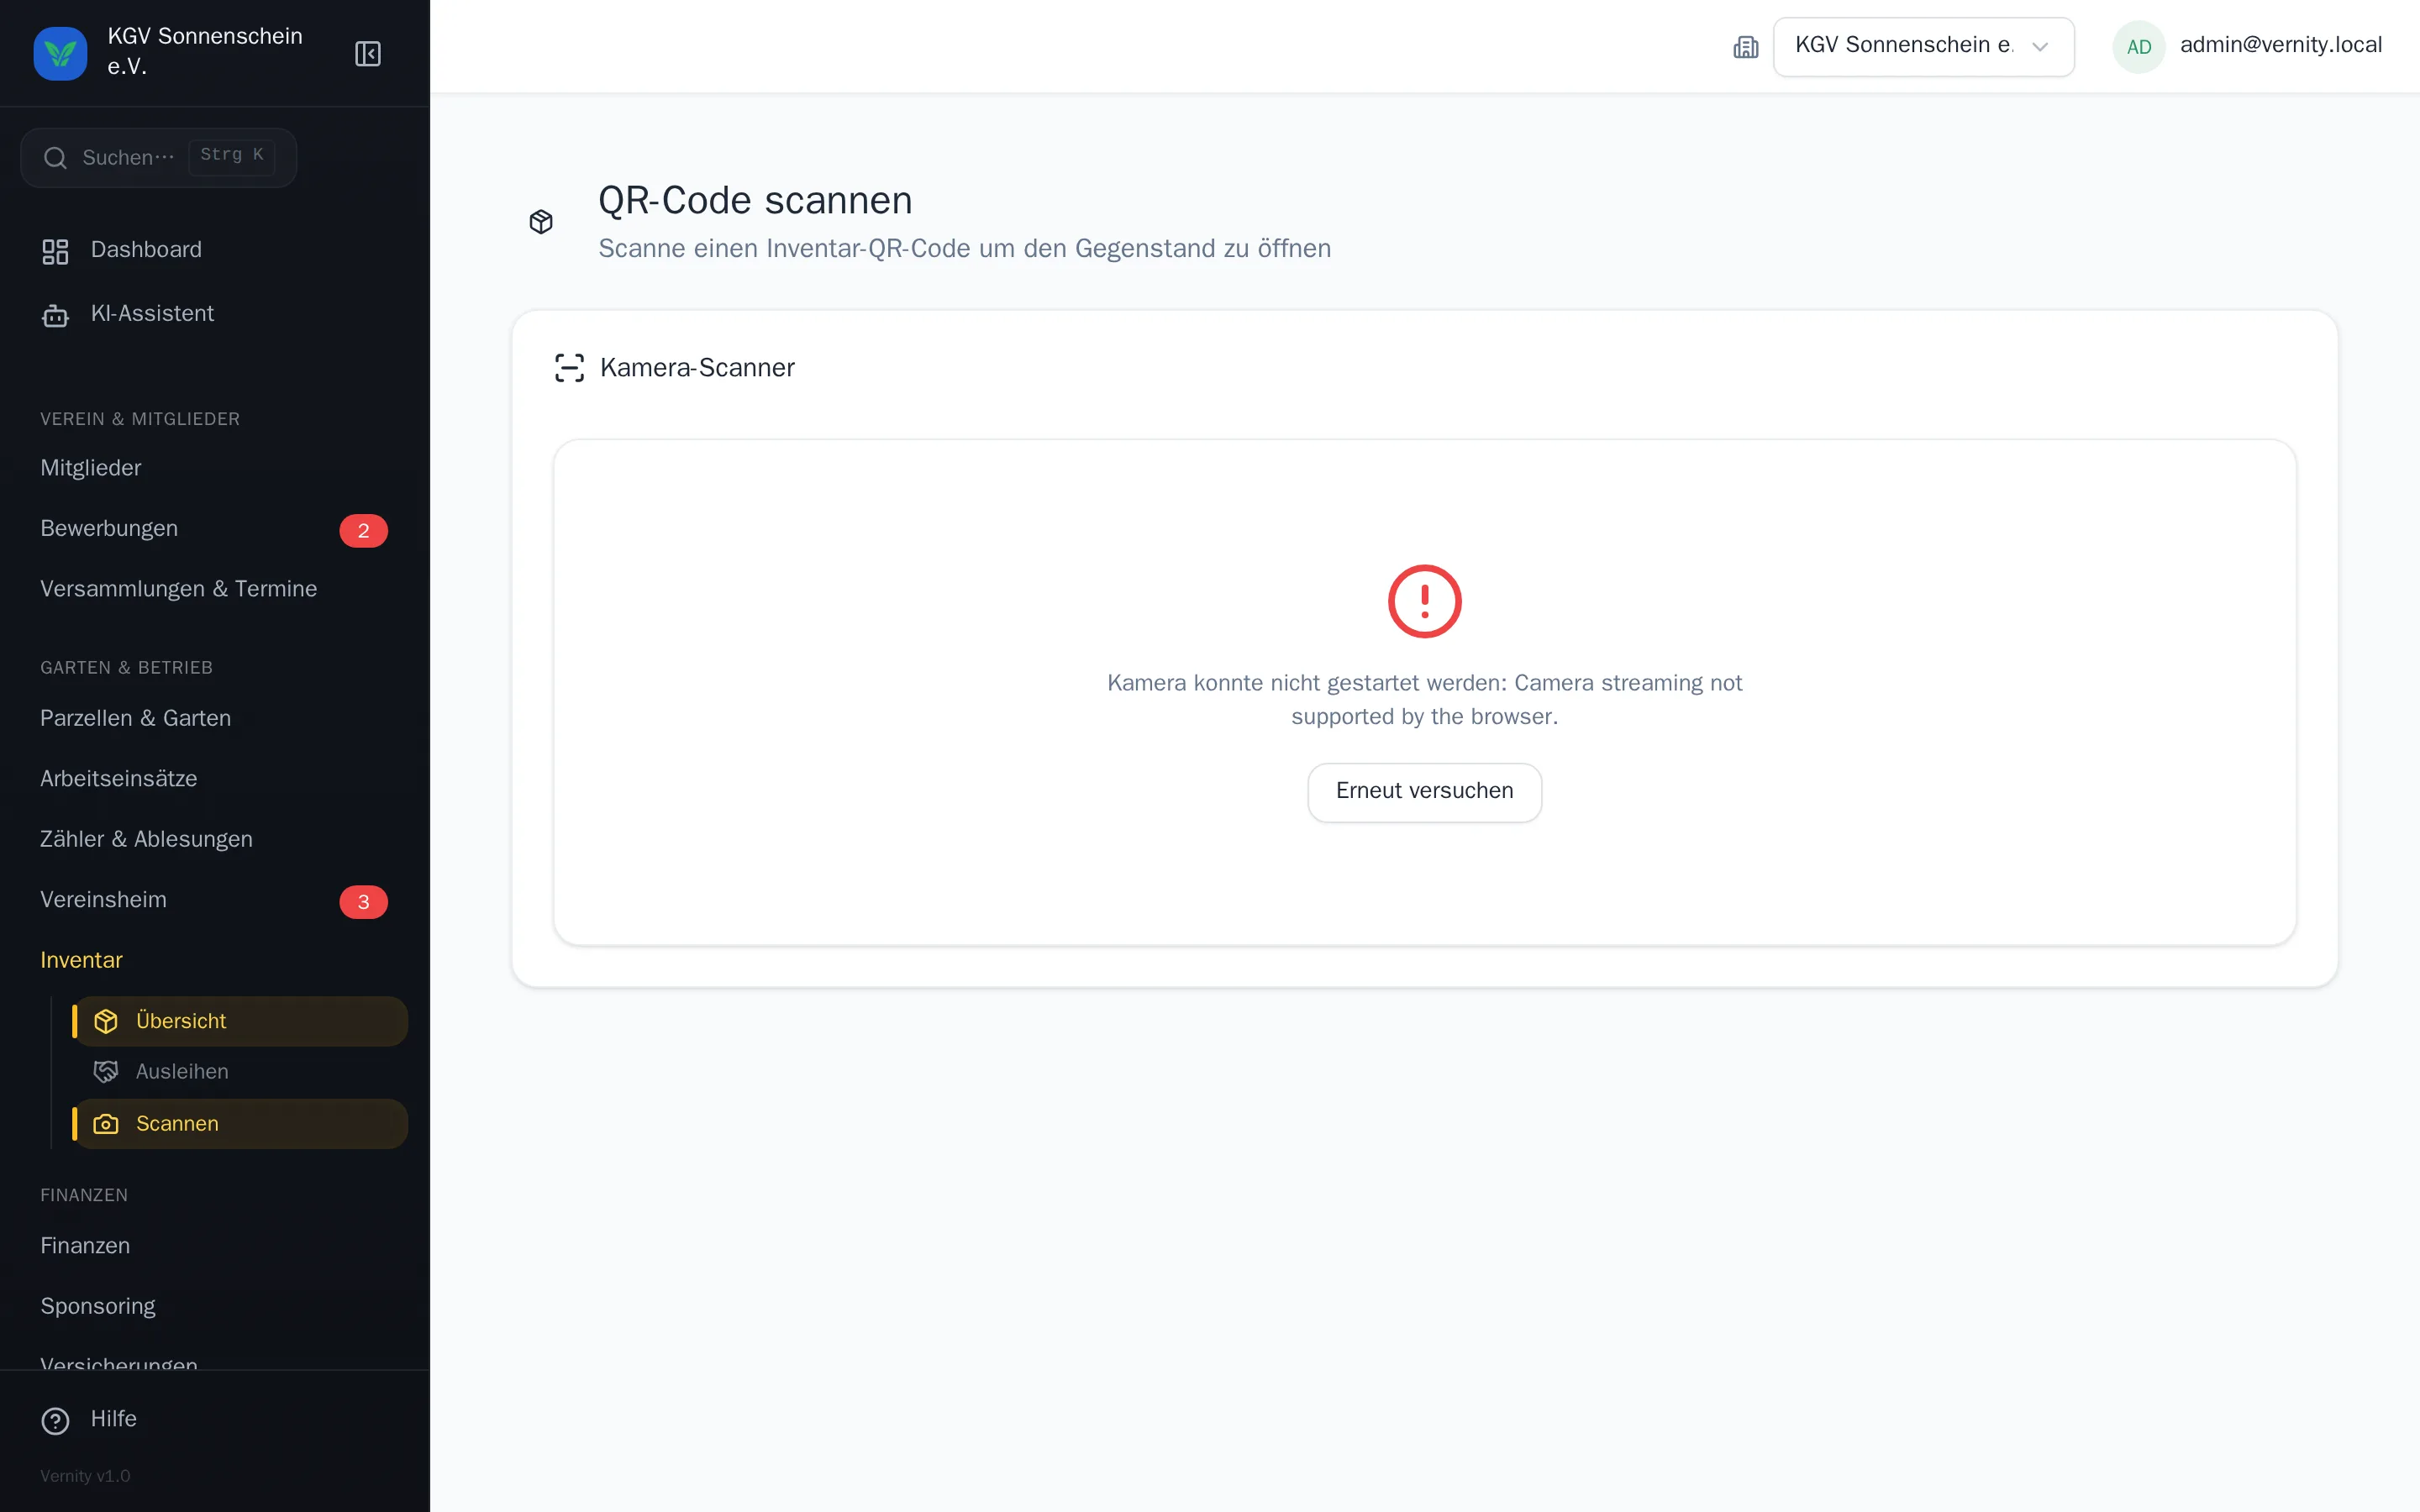Screen dimensions: 2420x1512
Task: Click the VEREIN & MITGLIEDER section label
Action: (140, 419)
